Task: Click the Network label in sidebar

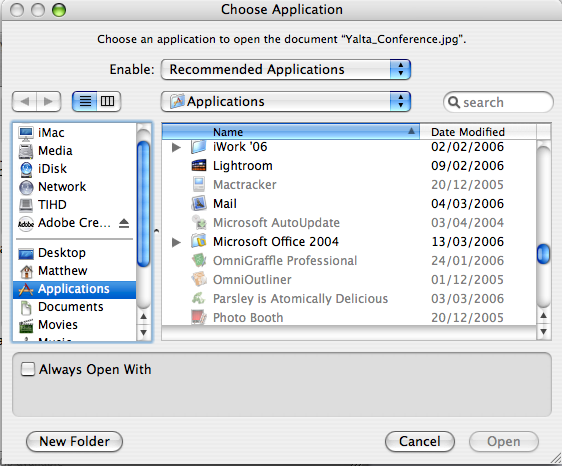Action: [62, 187]
